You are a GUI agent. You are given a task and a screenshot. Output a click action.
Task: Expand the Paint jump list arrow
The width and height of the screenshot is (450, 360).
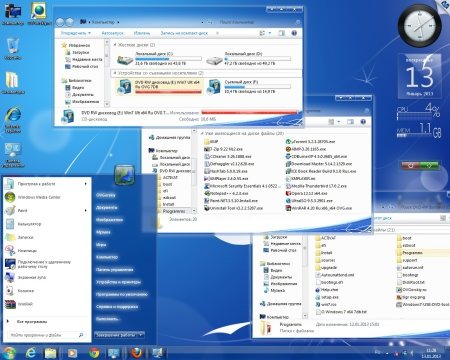86,210
